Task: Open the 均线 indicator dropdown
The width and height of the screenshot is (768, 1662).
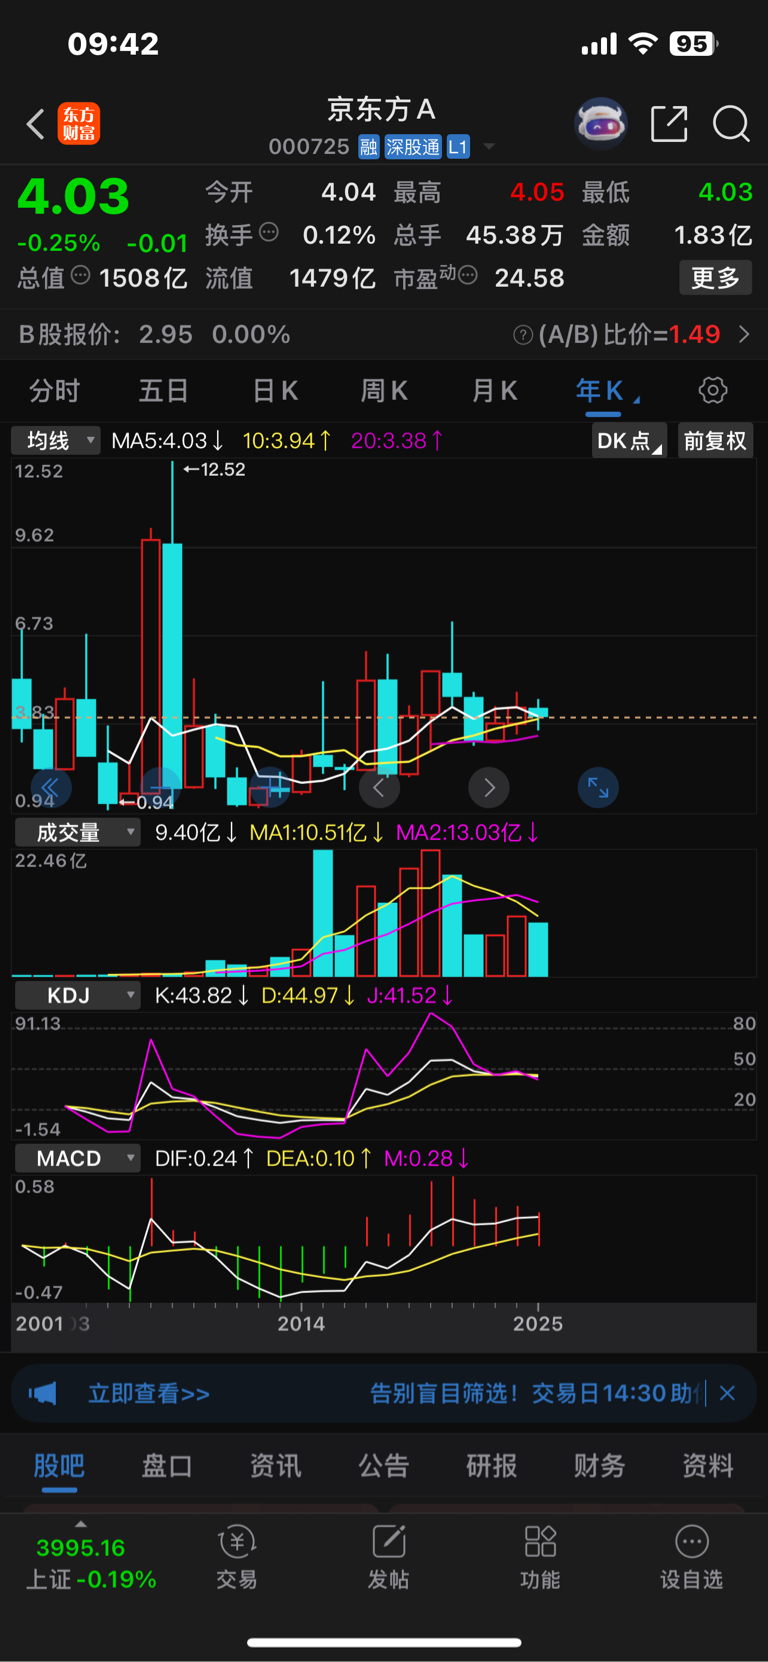Action: (x=56, y=441)
